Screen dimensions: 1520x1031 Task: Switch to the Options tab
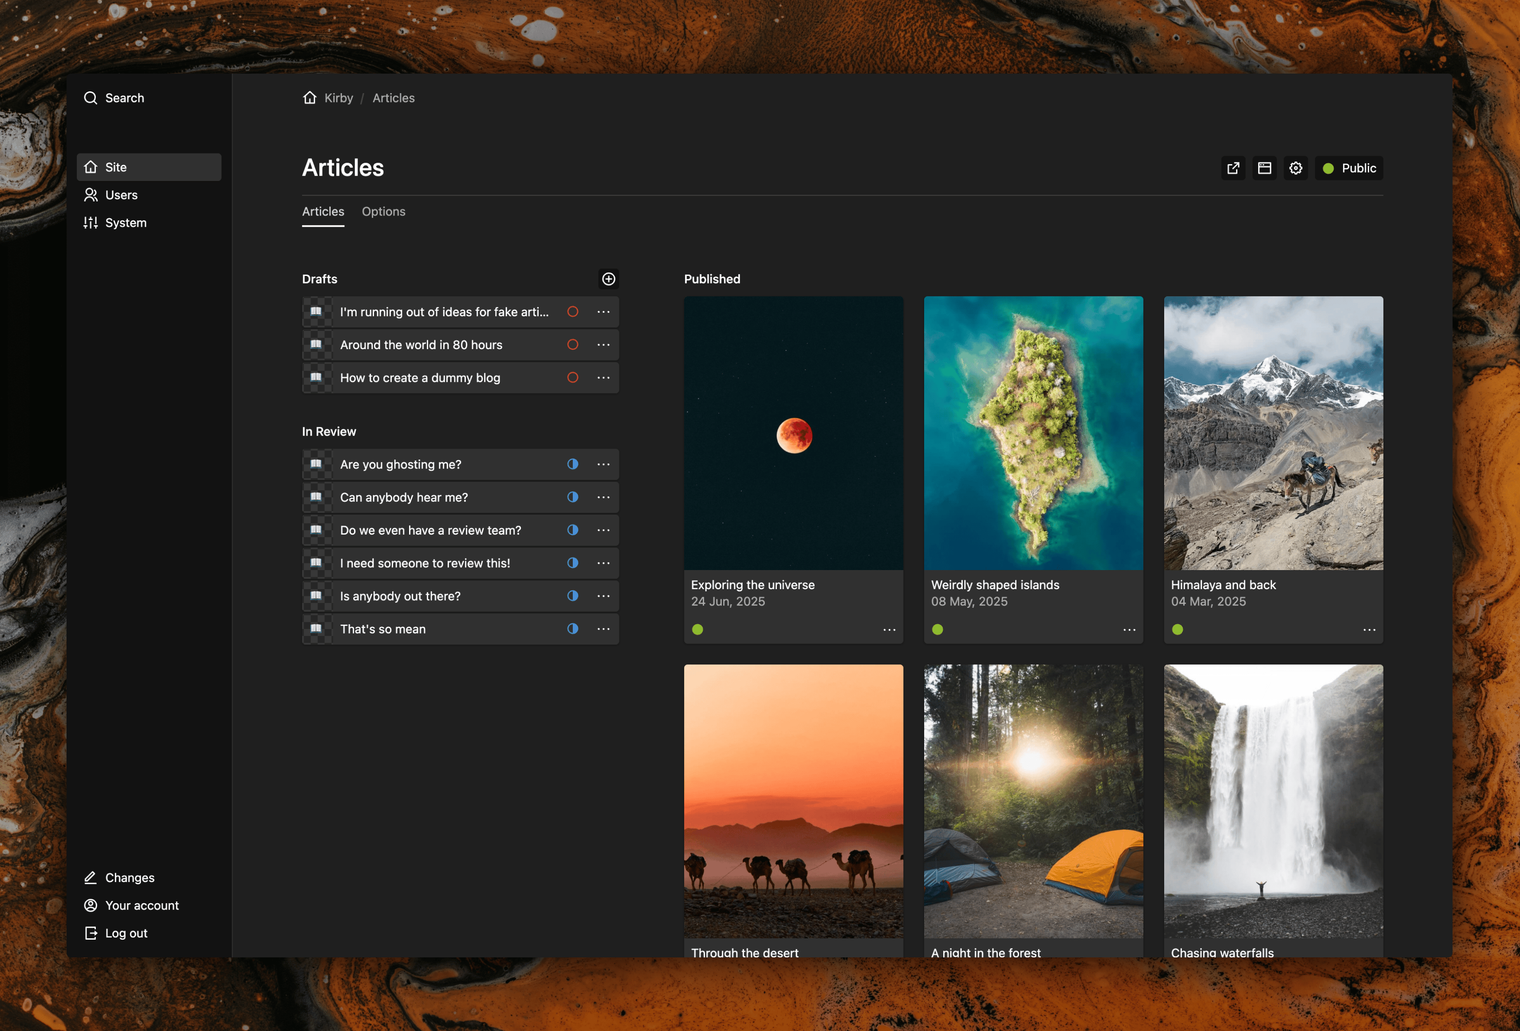click(x=384, y=212)
